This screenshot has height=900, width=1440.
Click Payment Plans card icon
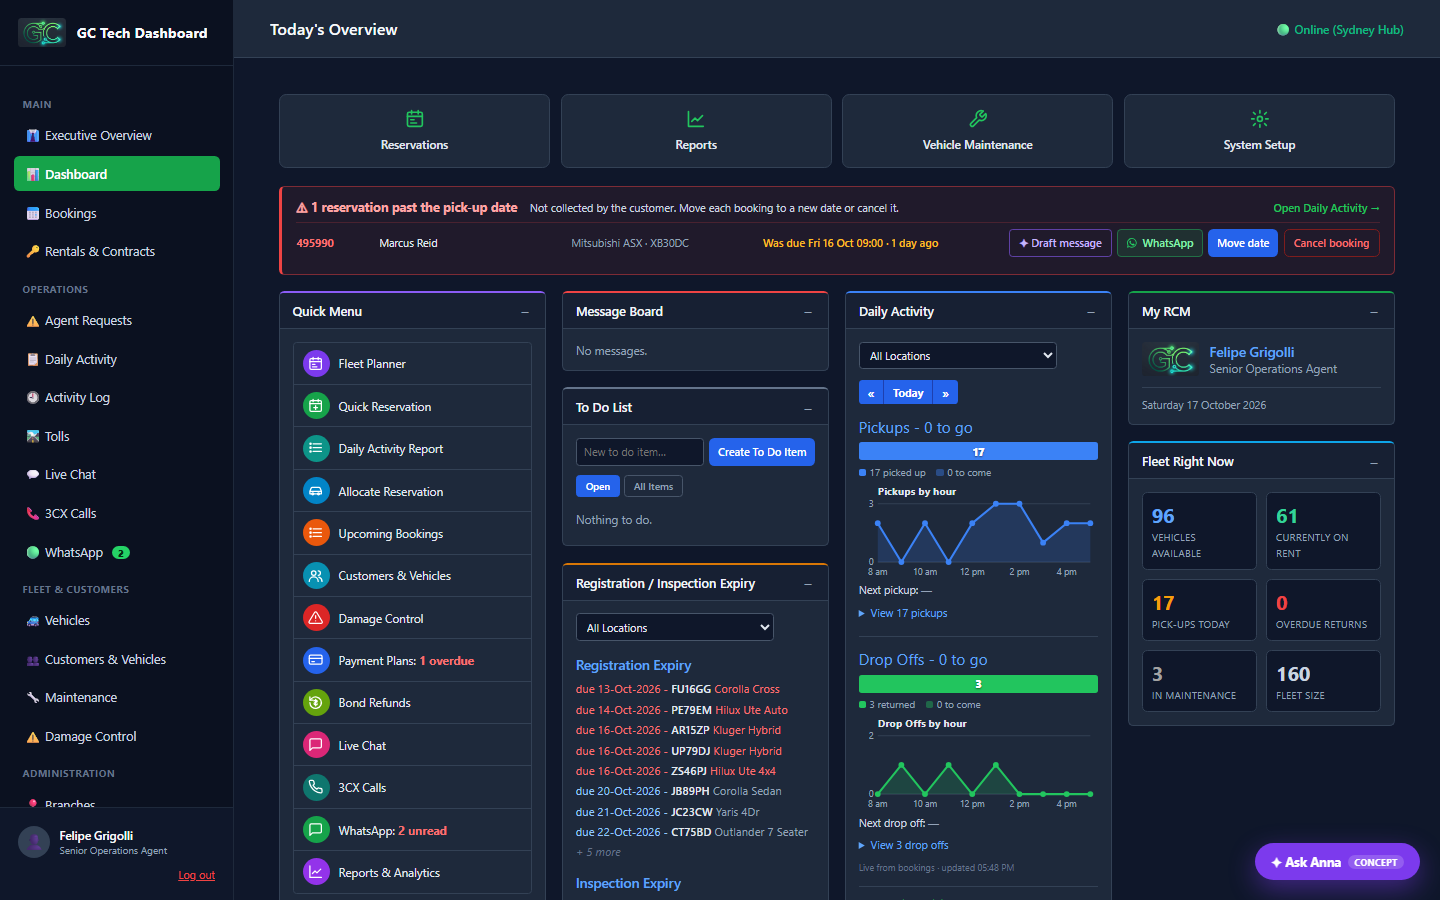[x=316, y=660]
